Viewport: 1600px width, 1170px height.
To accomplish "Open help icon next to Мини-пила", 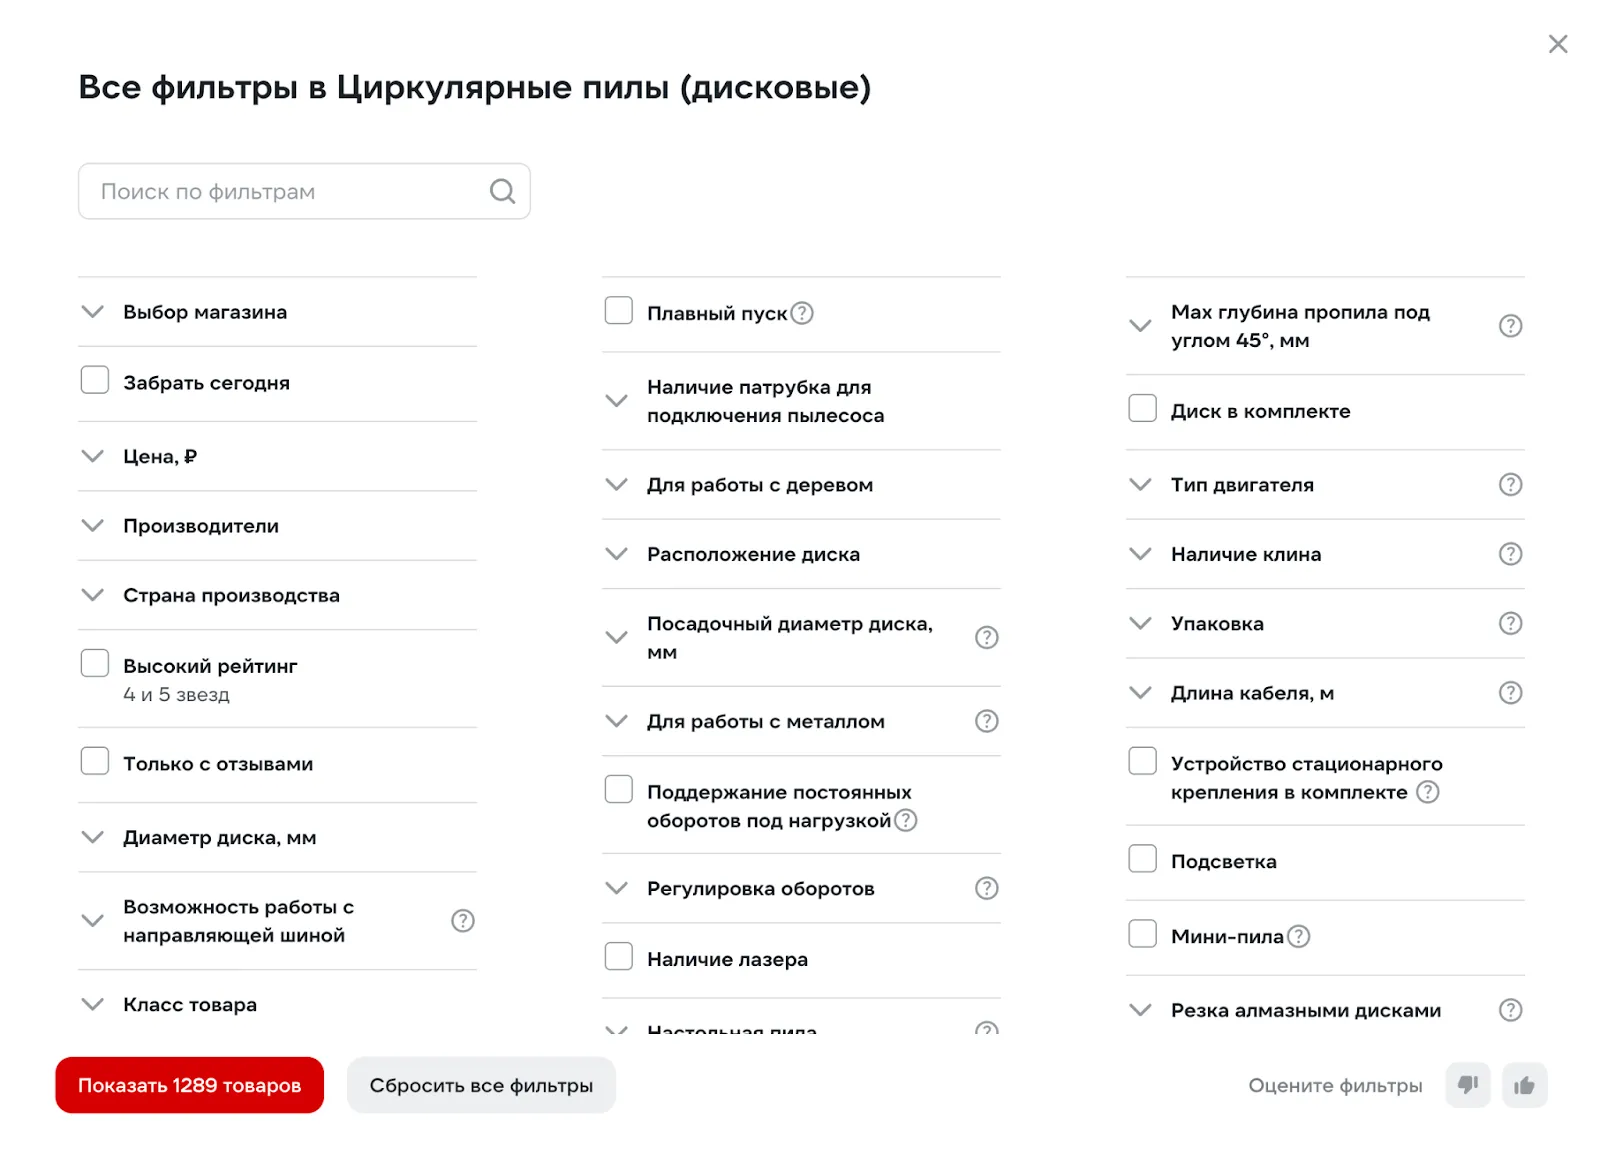I will pos(1298,936).
